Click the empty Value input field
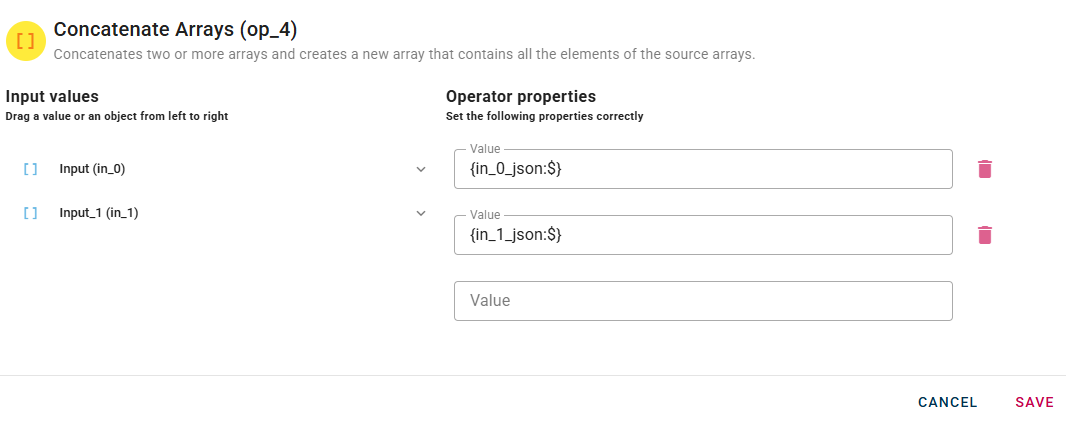Screen dimensions: 1066x425 (x=702, y=301)
